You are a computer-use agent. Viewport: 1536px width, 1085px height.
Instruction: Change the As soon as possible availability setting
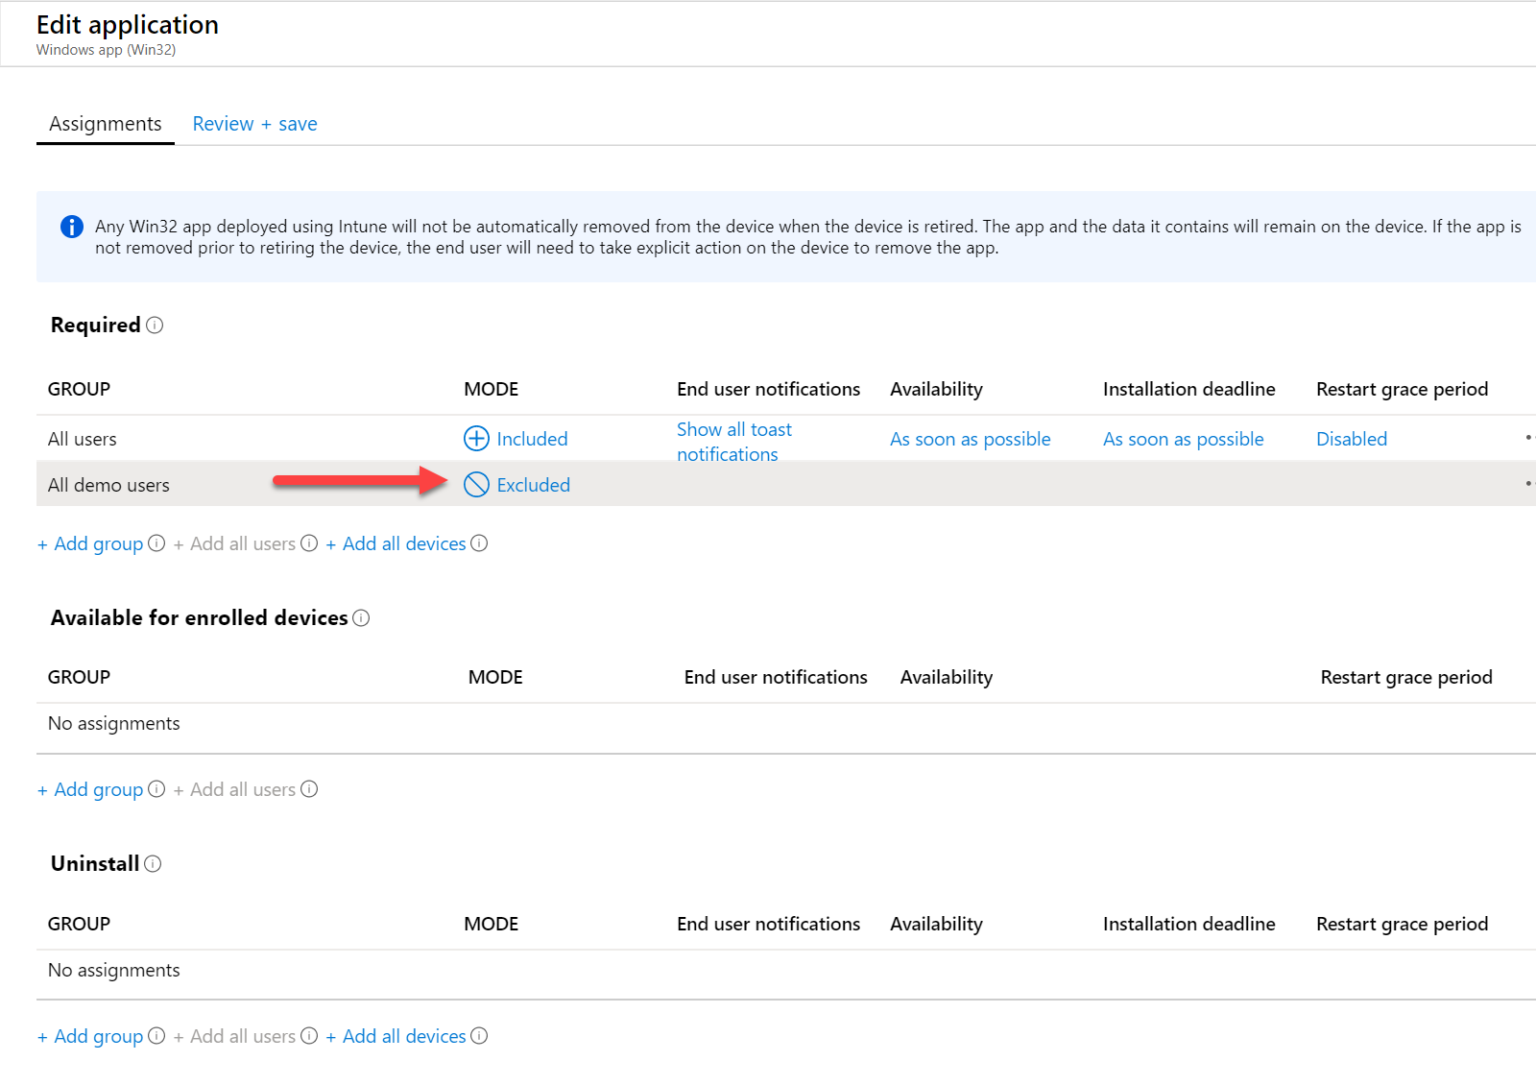tap(969, 438)
